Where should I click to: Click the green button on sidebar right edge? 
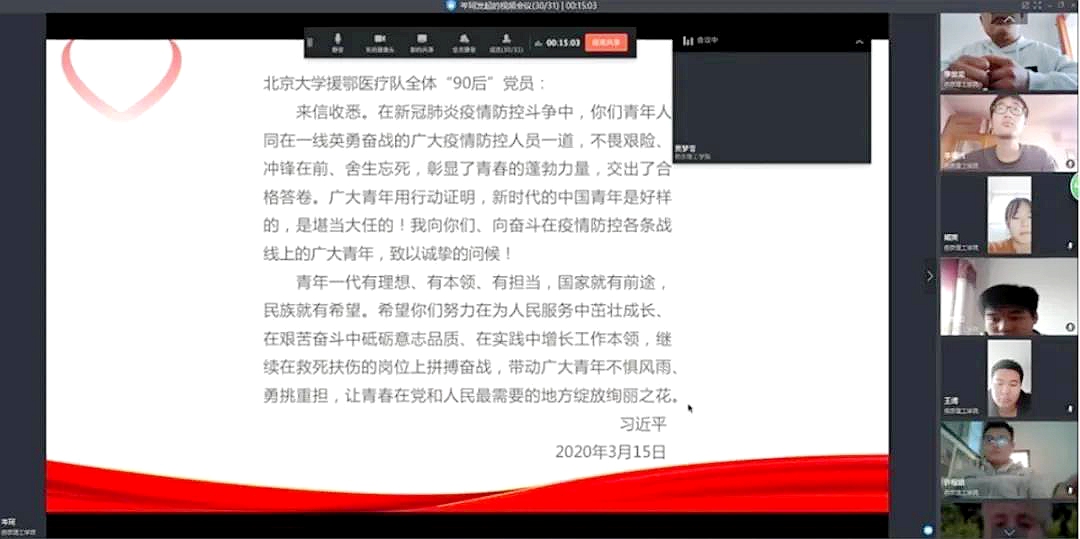(x=1076, y=186)
